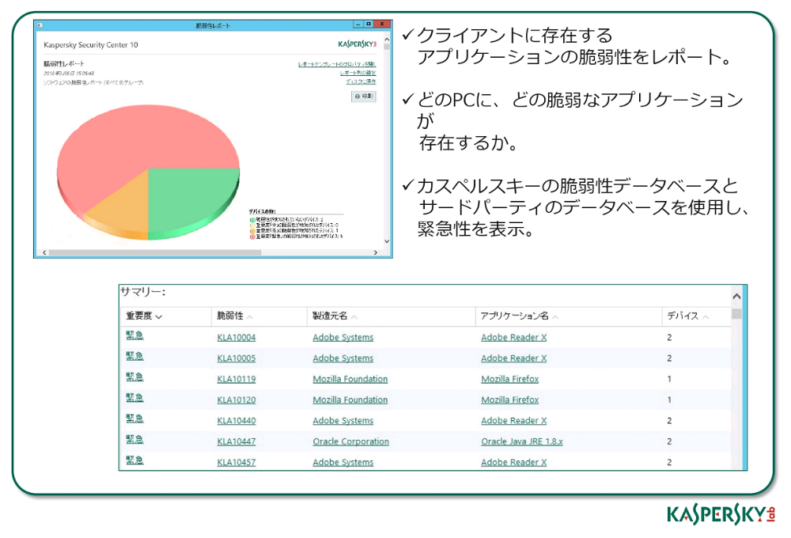
Task: Open vulnerability KLA10447
Action: point(236,441)
